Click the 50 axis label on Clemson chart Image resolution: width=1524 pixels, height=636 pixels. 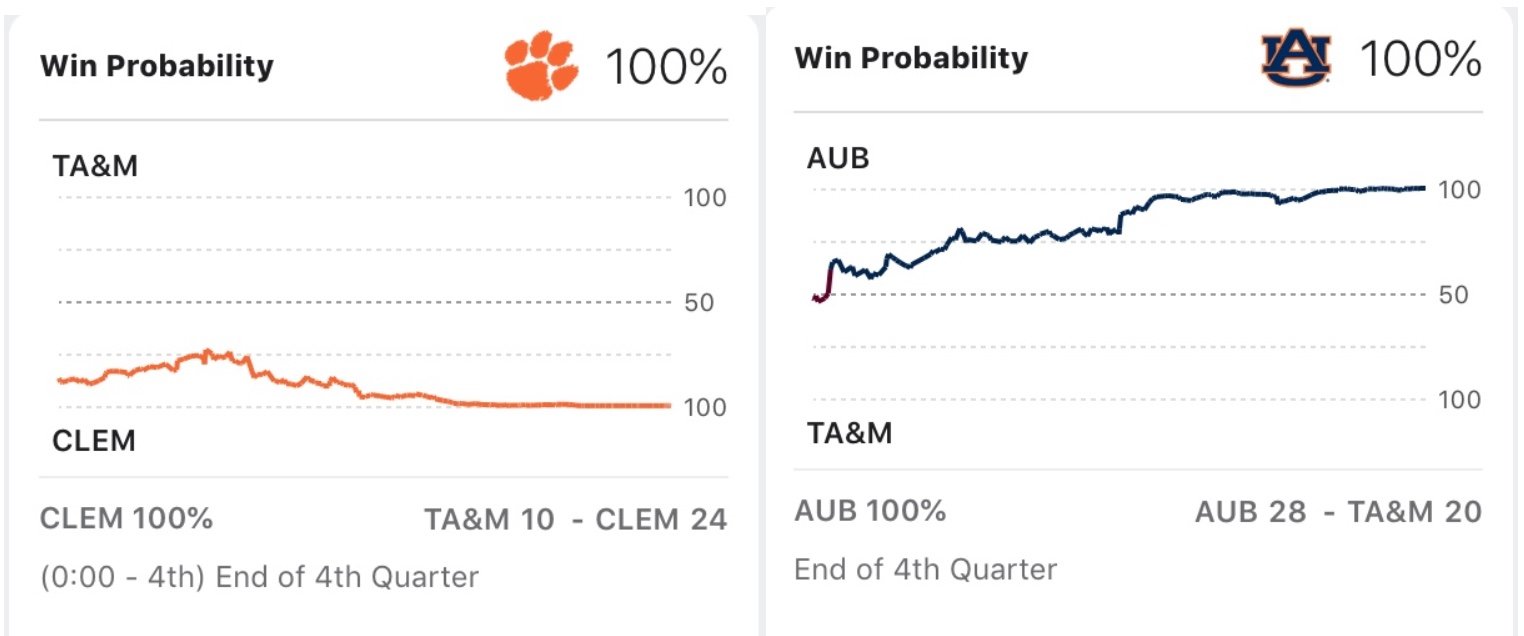(x=699, y=302)
